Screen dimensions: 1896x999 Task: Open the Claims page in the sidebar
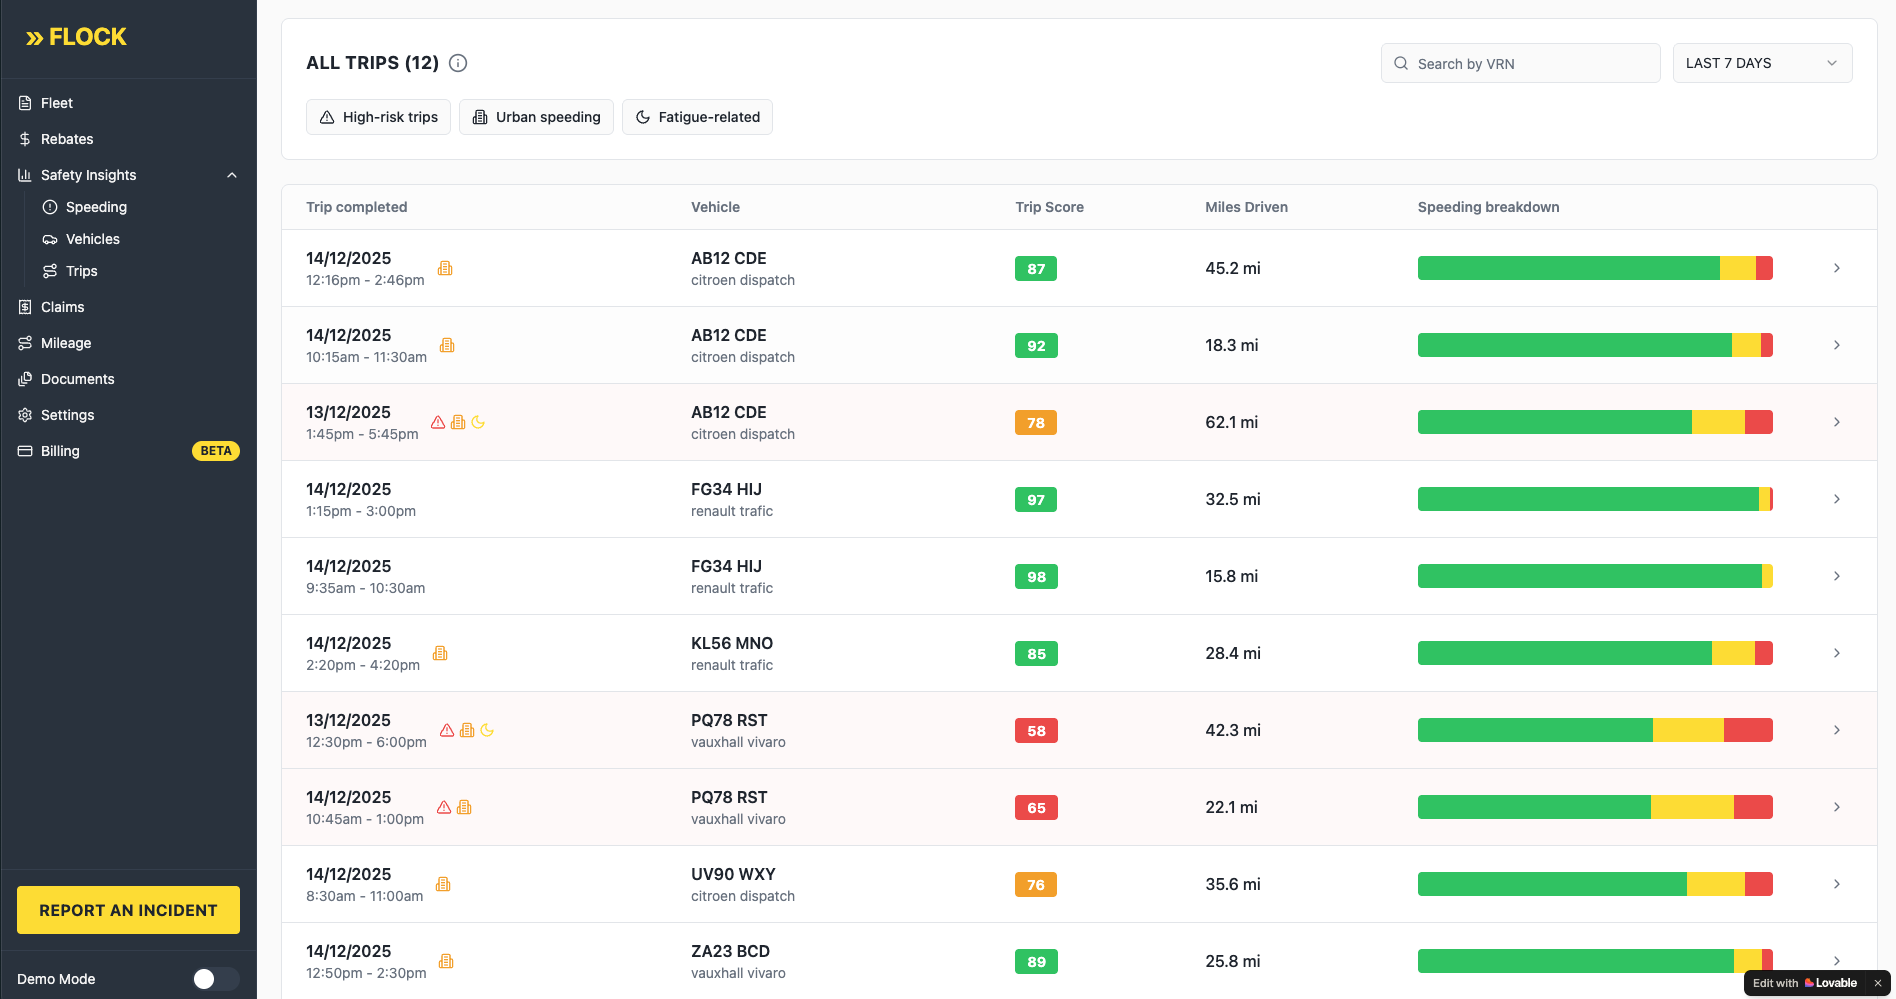[62, 307]
